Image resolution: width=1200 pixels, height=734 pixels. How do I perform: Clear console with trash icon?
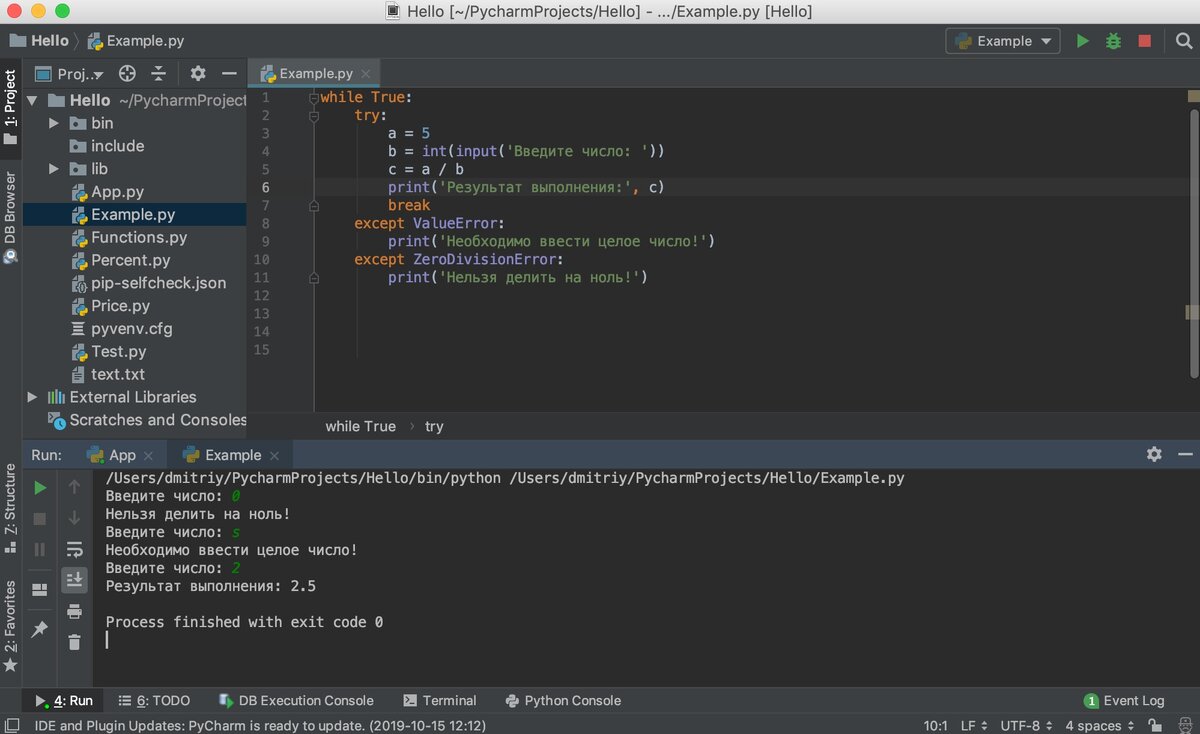click(75, 641)
